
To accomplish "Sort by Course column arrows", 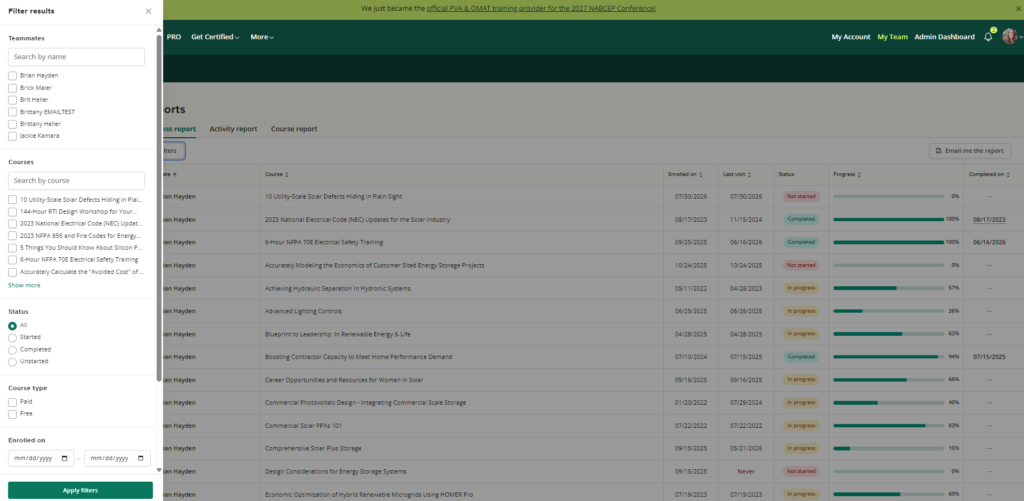I will pos(287,175).
